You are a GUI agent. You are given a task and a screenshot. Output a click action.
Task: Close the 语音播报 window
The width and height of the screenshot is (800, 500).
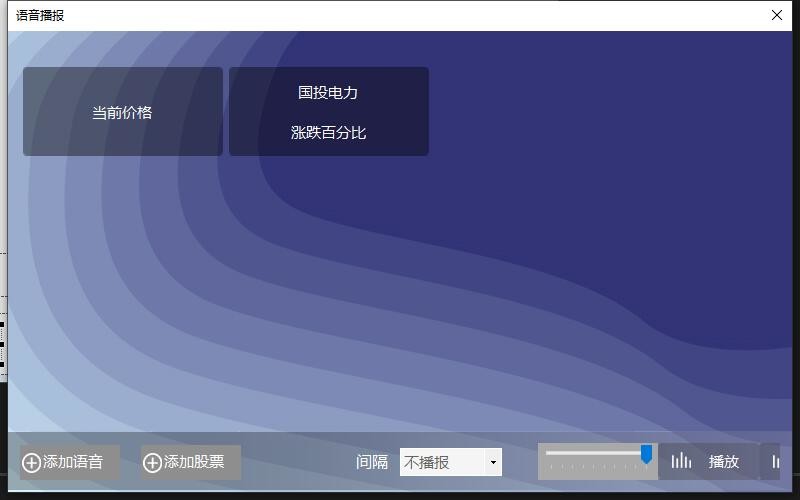pyautogui.click(x=777, y=15)
